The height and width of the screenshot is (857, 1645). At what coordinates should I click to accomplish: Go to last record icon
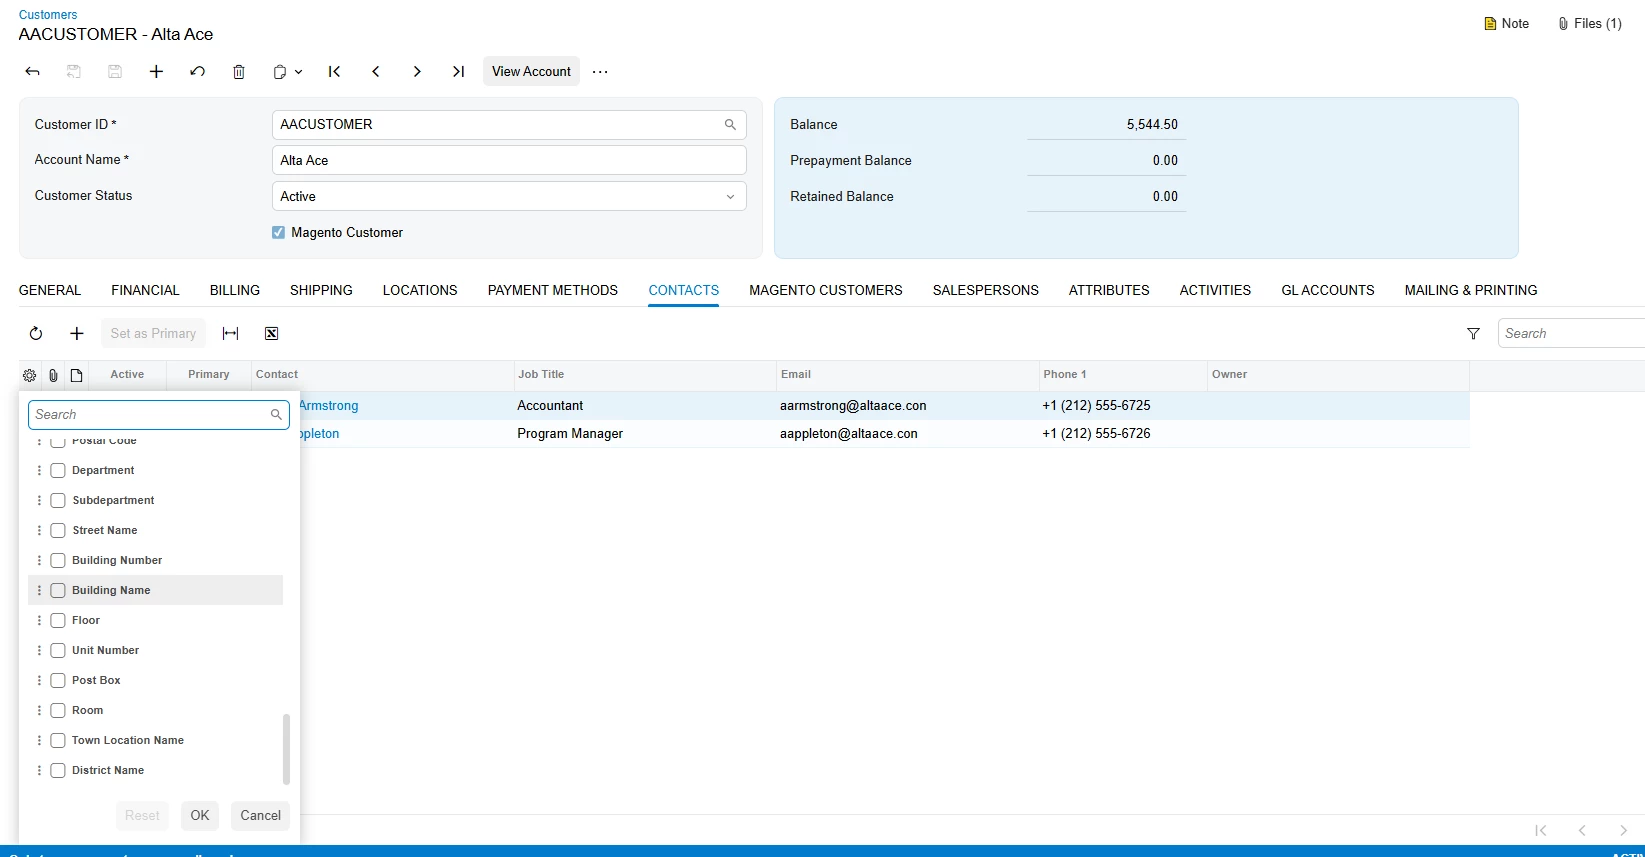pos(458,72)
